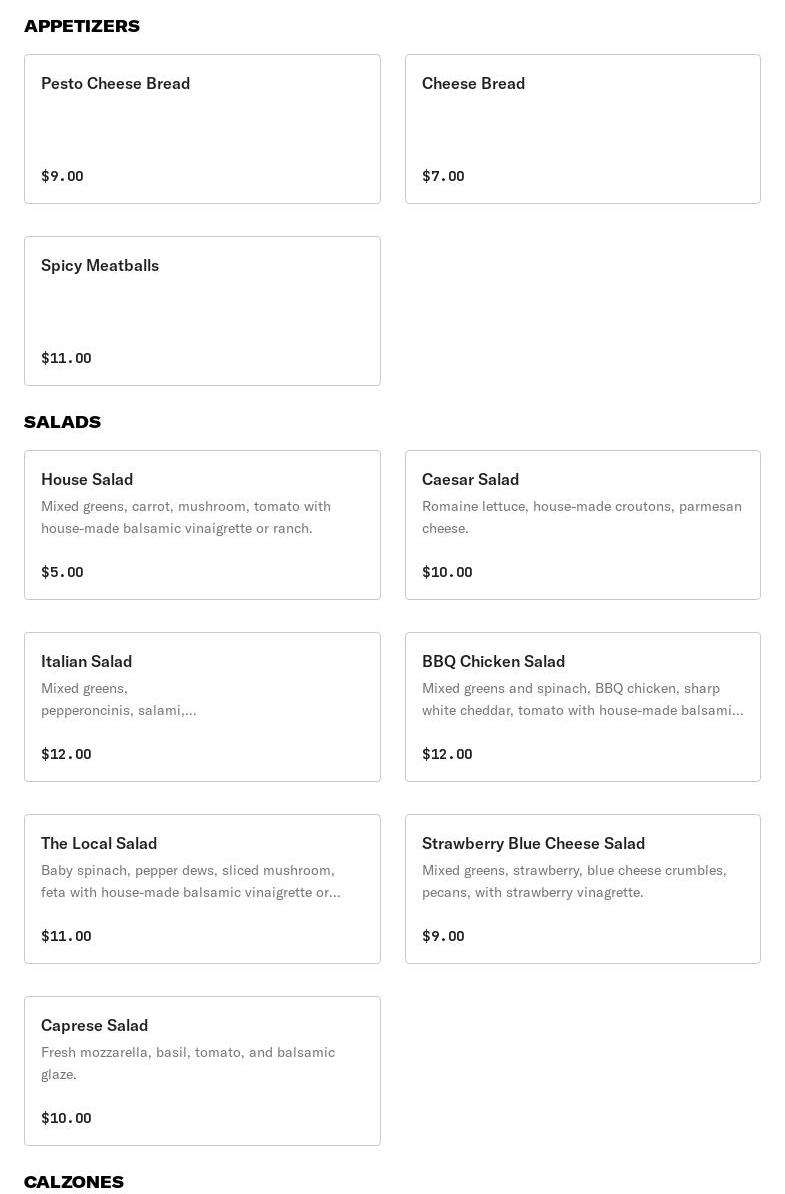
Task: Click the Caprese Salad description text
Action: (x=188, y=1063)
